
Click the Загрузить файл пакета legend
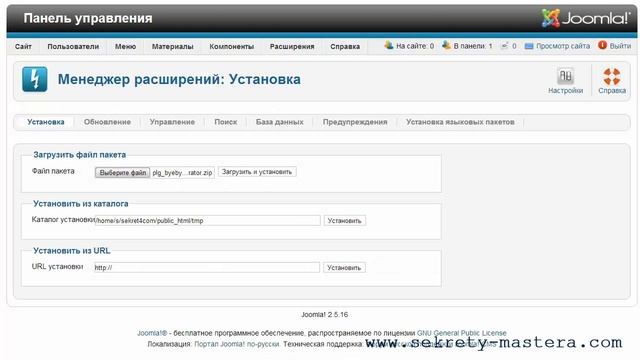point(80,155)
